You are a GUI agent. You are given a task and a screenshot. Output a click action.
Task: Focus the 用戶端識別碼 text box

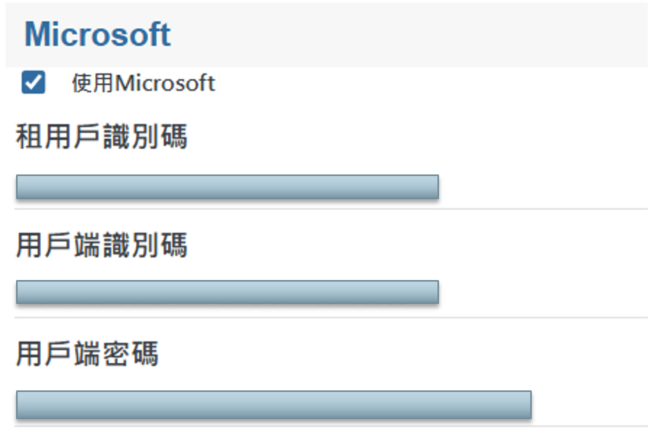pyautogui.click(x=227, y=292)
